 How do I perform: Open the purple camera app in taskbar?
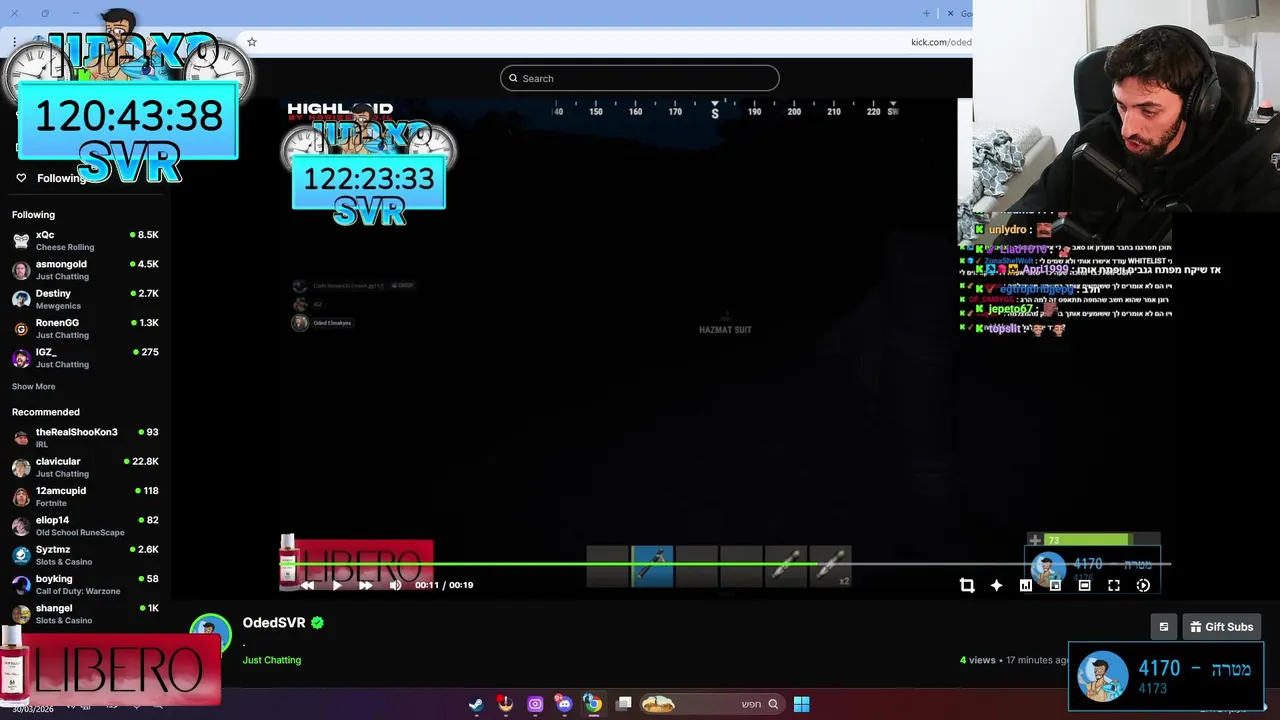(x=535, y=704)
